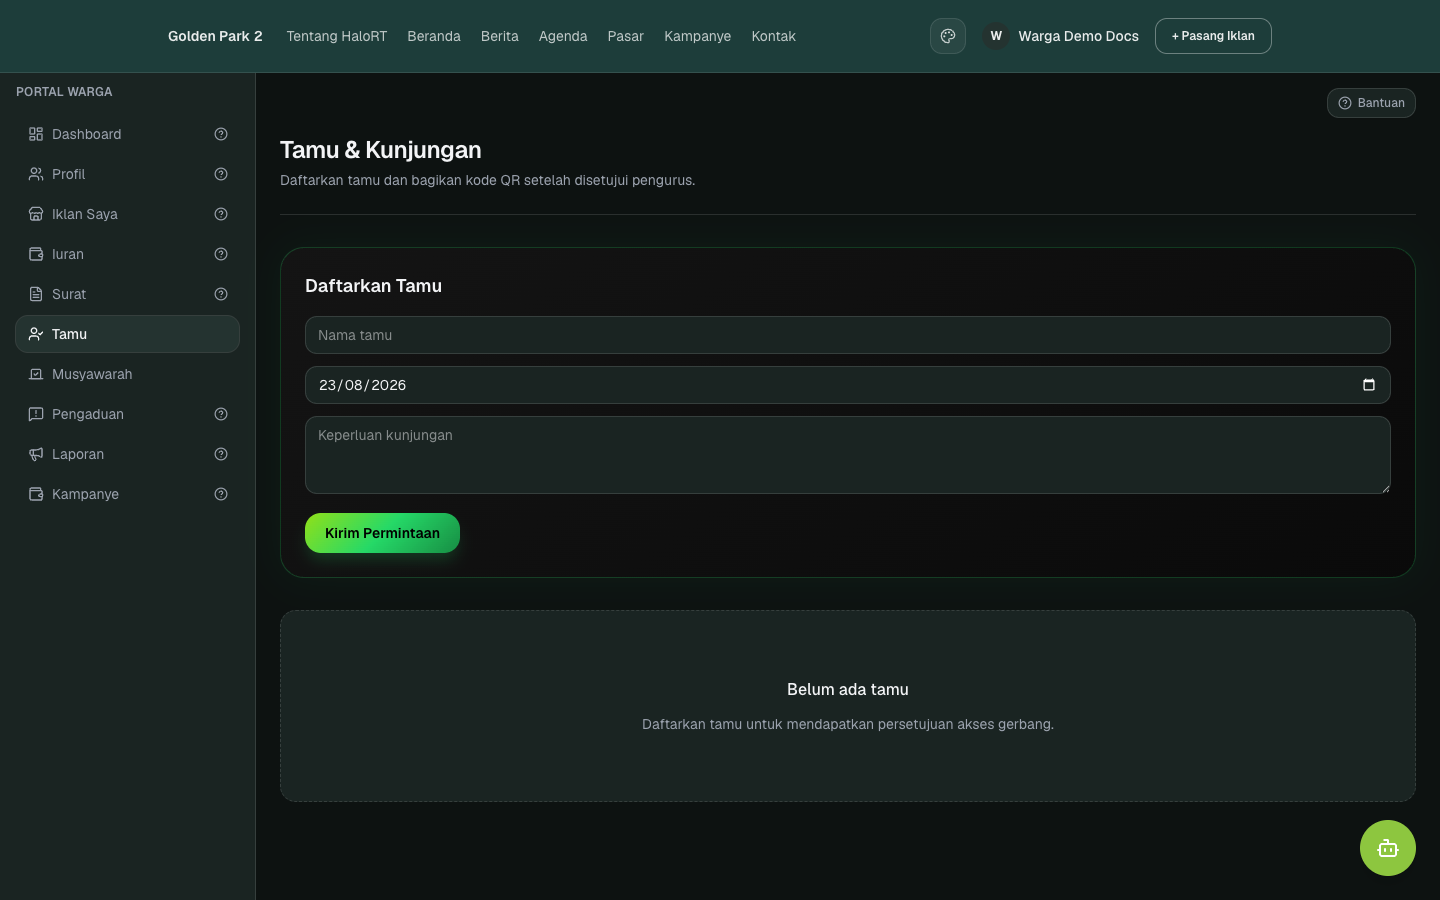Viewport: 1440px width, 900px height.
Task: Click the help icon next to Laporan
Action: coord(221,454)
